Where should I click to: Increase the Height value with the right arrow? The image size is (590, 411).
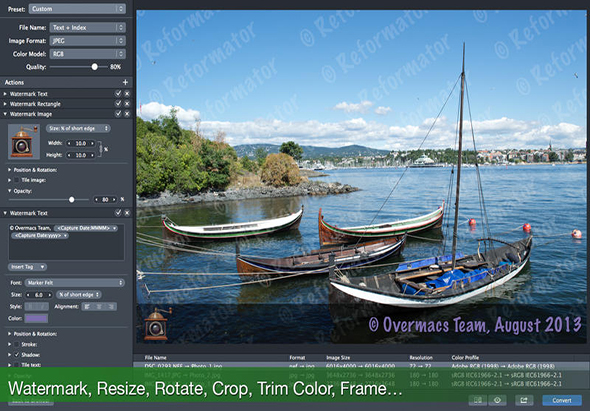coord(92,155)
